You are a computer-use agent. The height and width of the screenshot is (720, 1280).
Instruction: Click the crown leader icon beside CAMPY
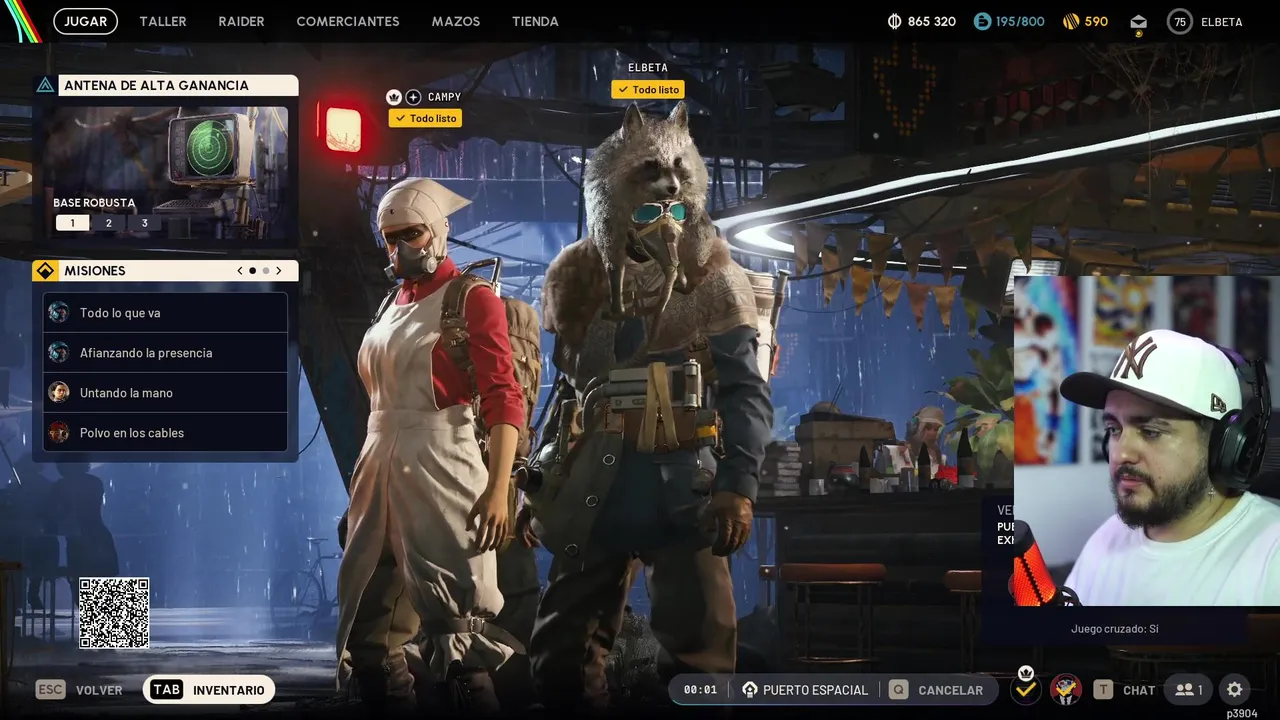click(394, 97)
